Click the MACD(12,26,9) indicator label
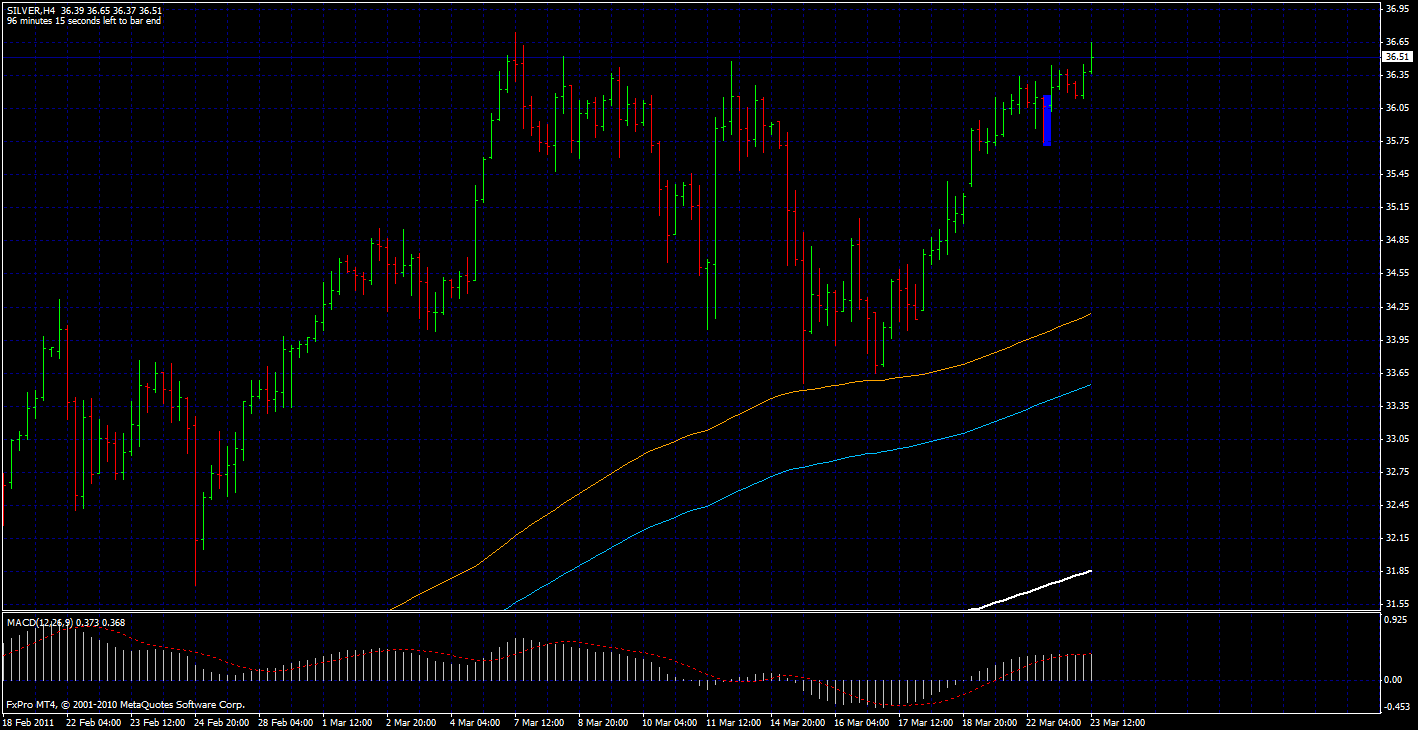 (39, 623)
